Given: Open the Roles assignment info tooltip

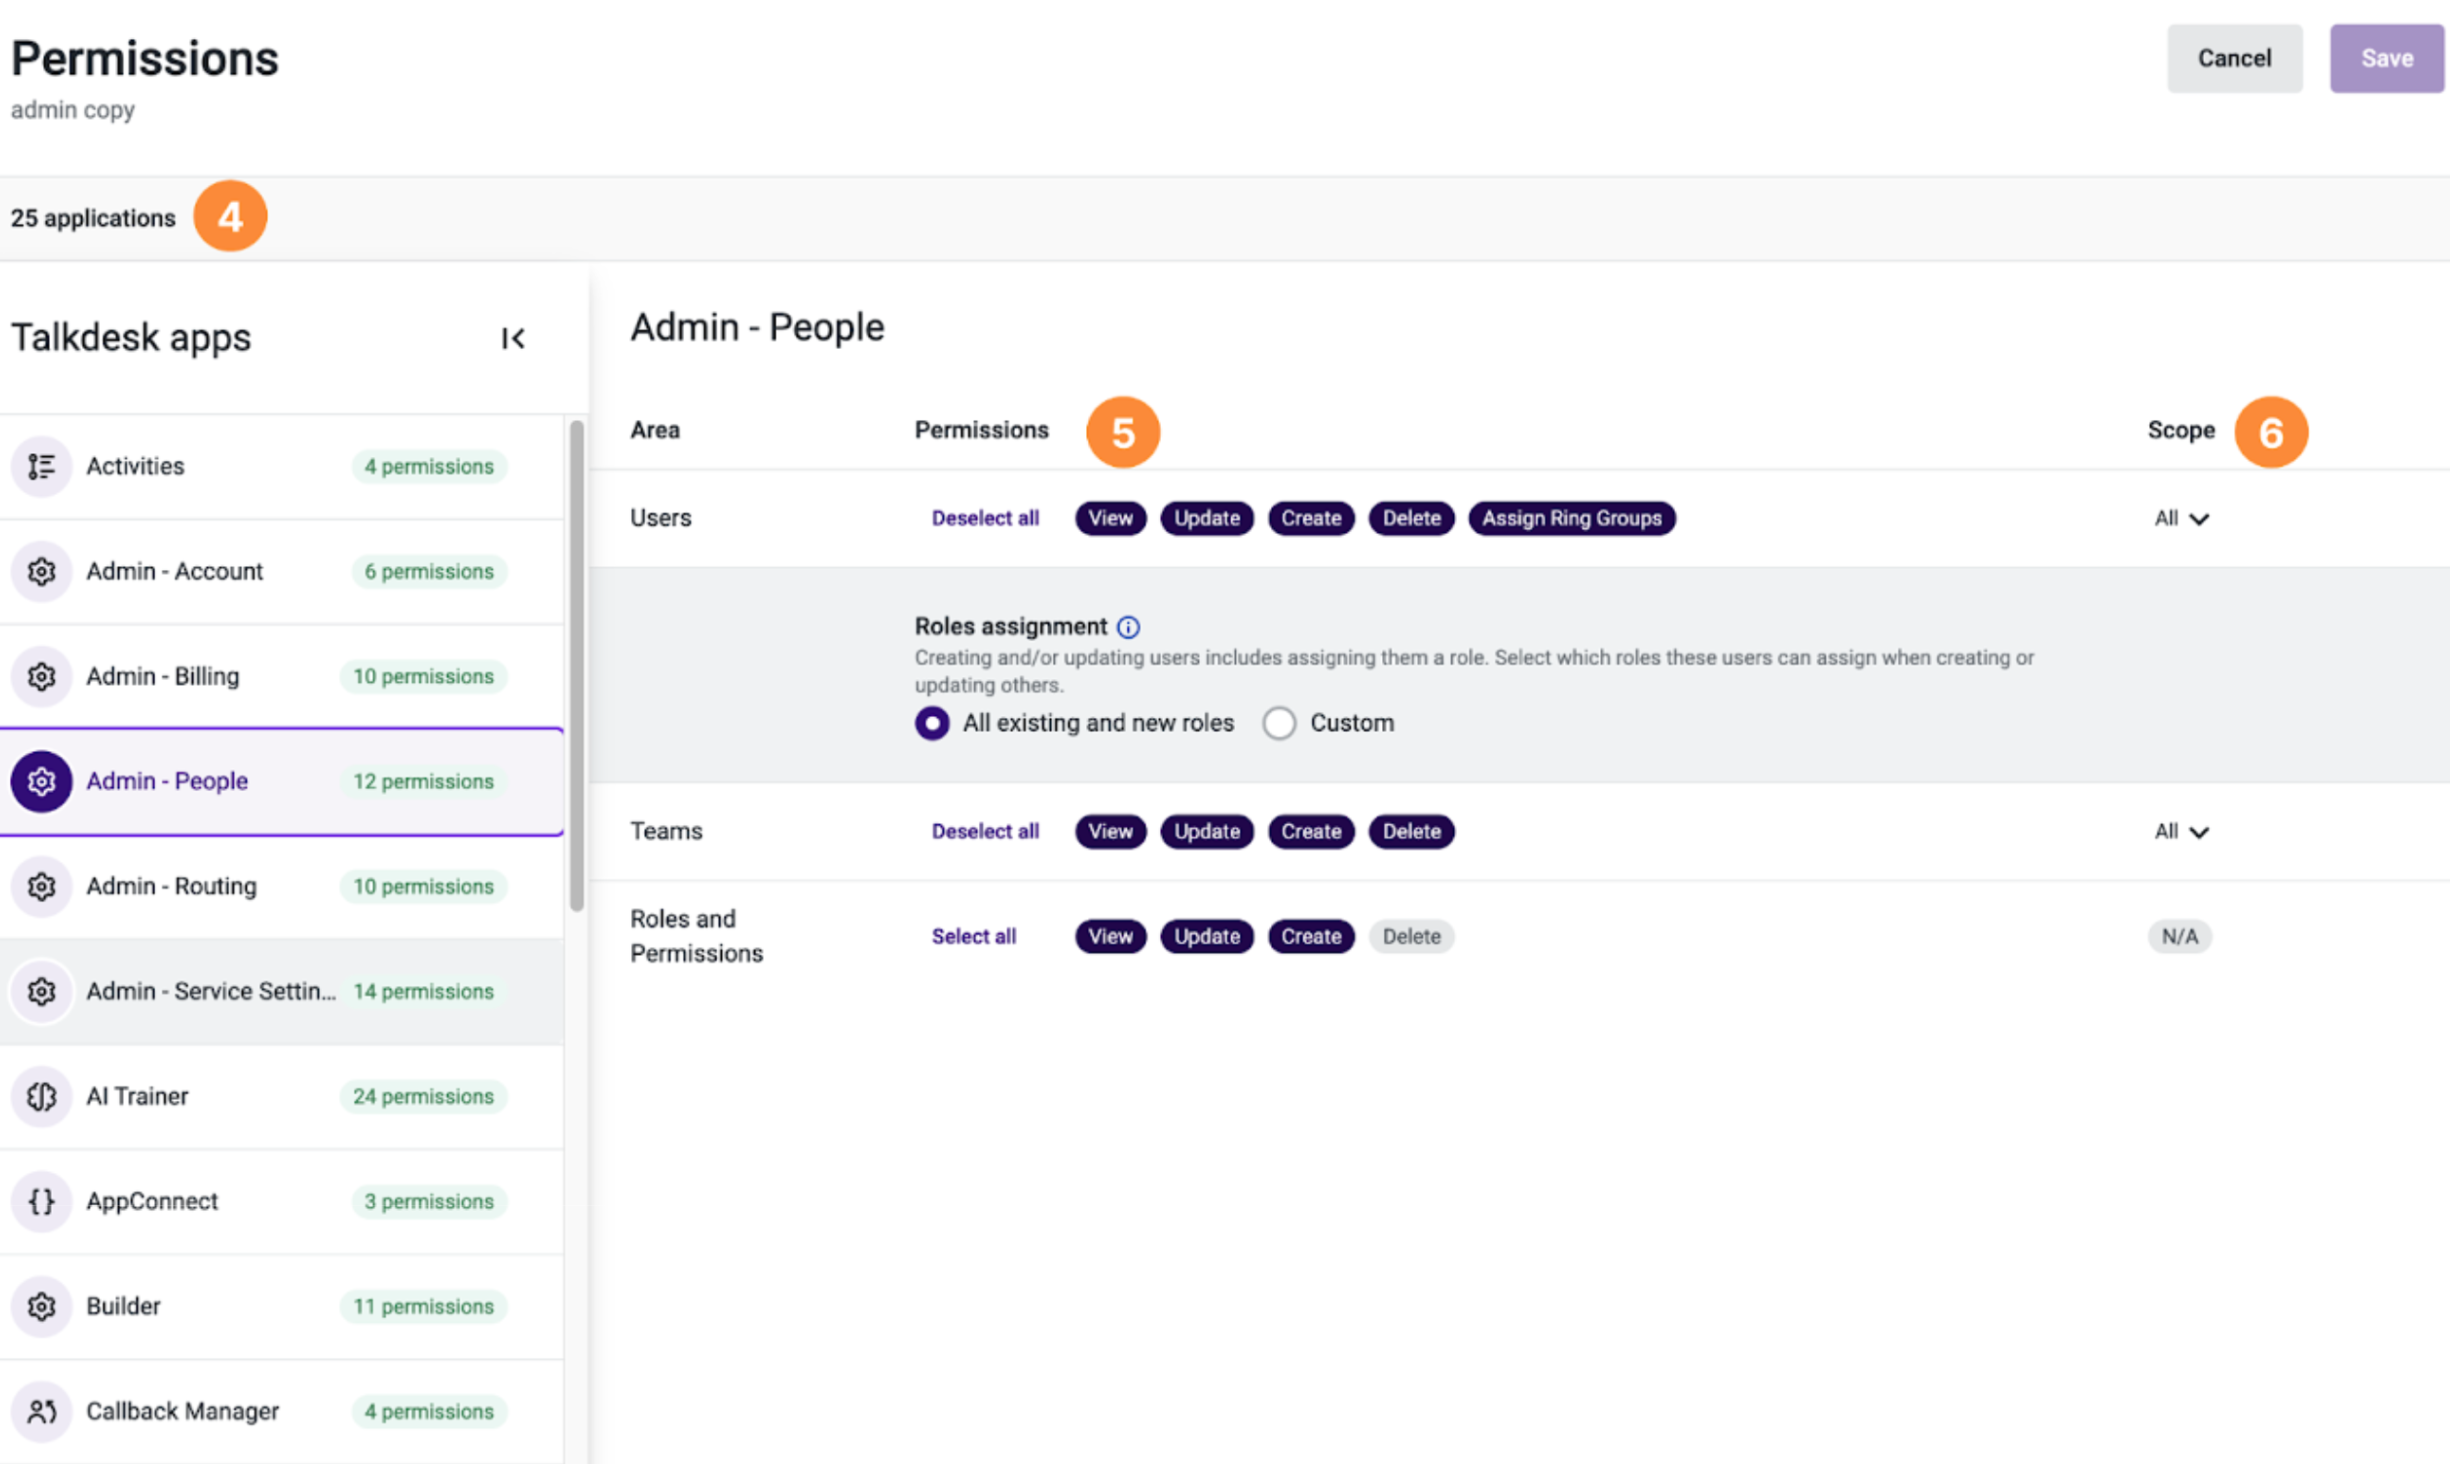Looking at the screenshot, I should point(1128,627).
